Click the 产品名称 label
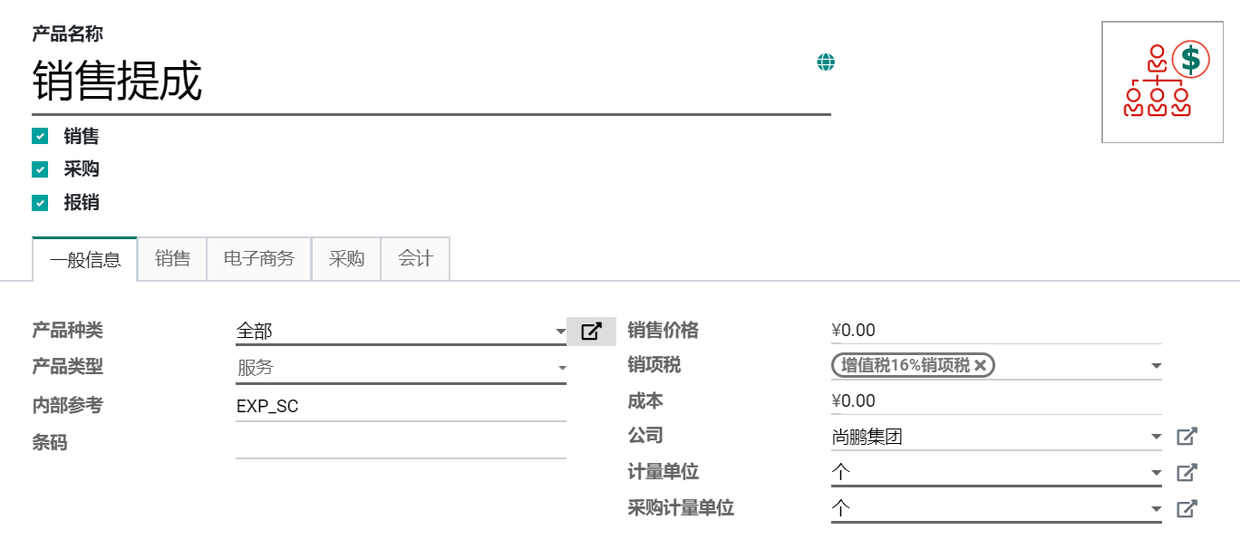The image size is (1240, 549). click(67, 35)
